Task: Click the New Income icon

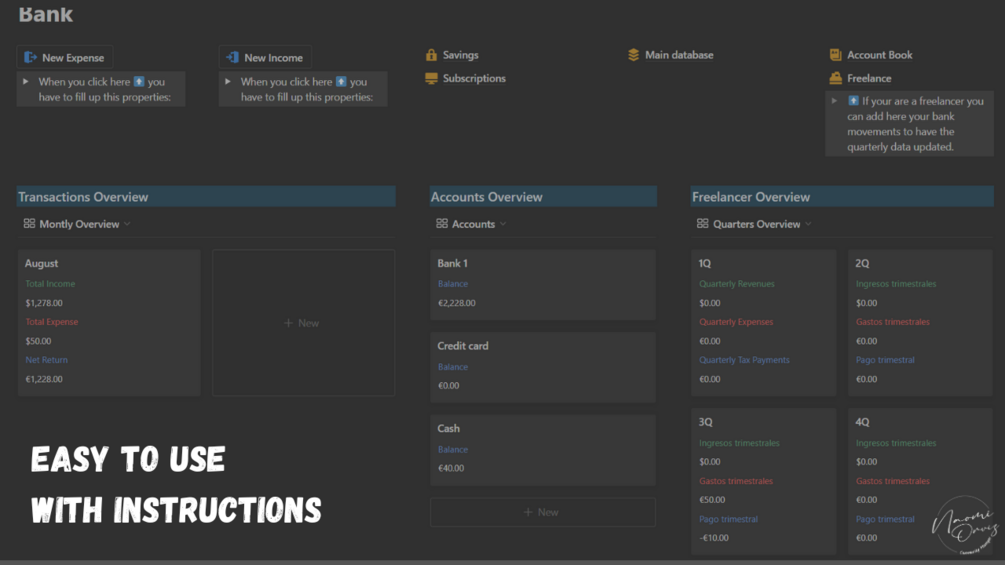Action: [233, 58]
